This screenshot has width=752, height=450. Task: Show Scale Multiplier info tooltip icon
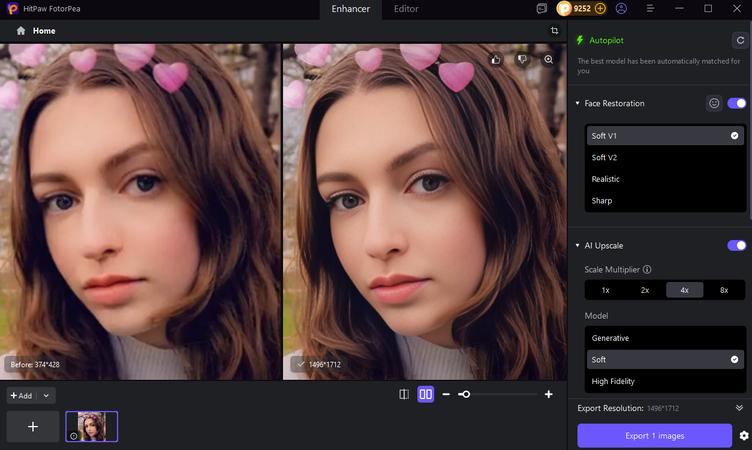647,270
